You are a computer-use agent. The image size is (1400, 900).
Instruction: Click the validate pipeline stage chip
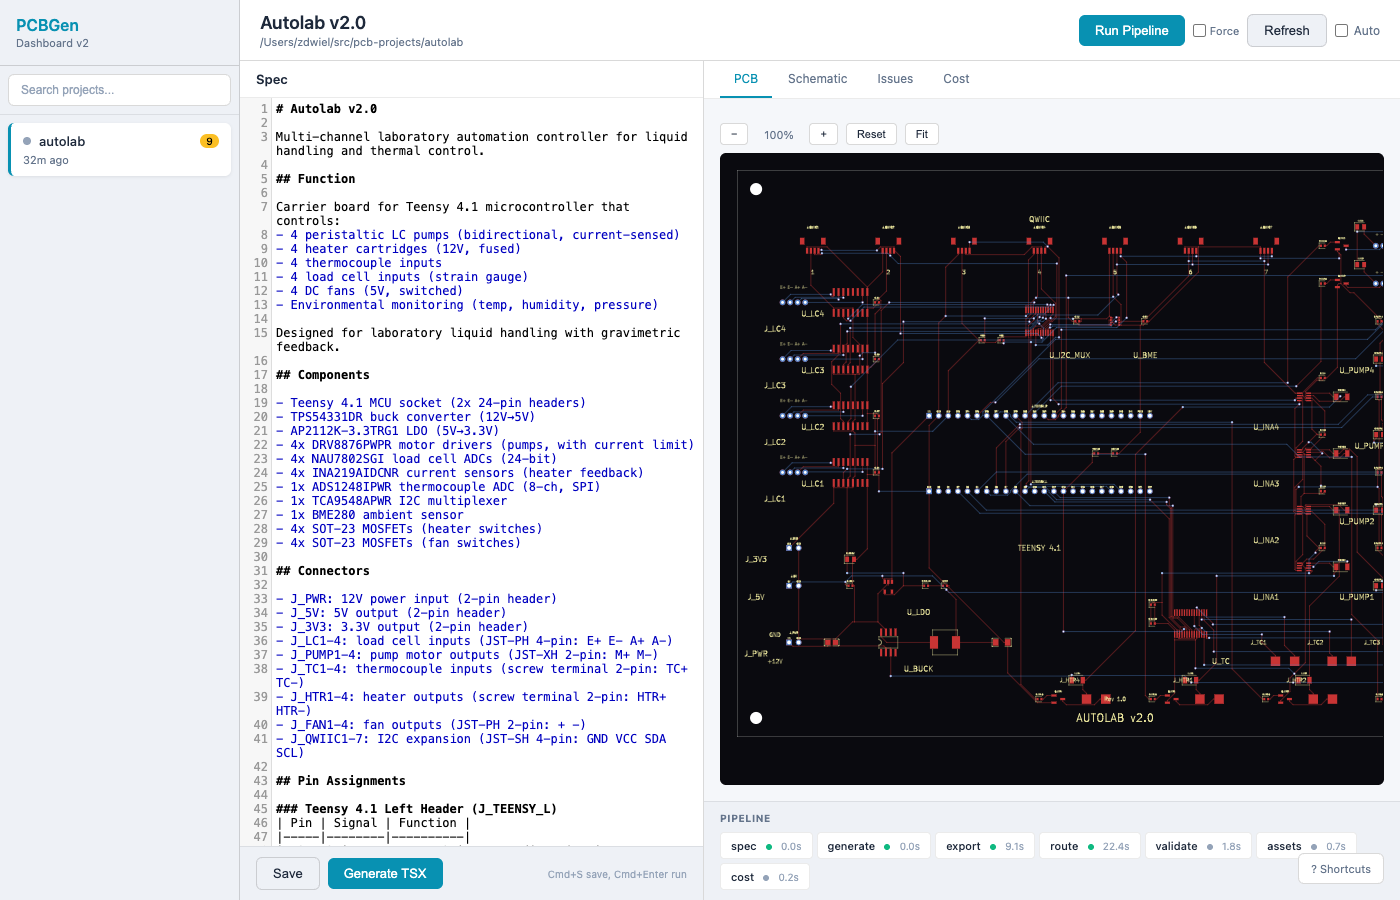point(1197,846)
